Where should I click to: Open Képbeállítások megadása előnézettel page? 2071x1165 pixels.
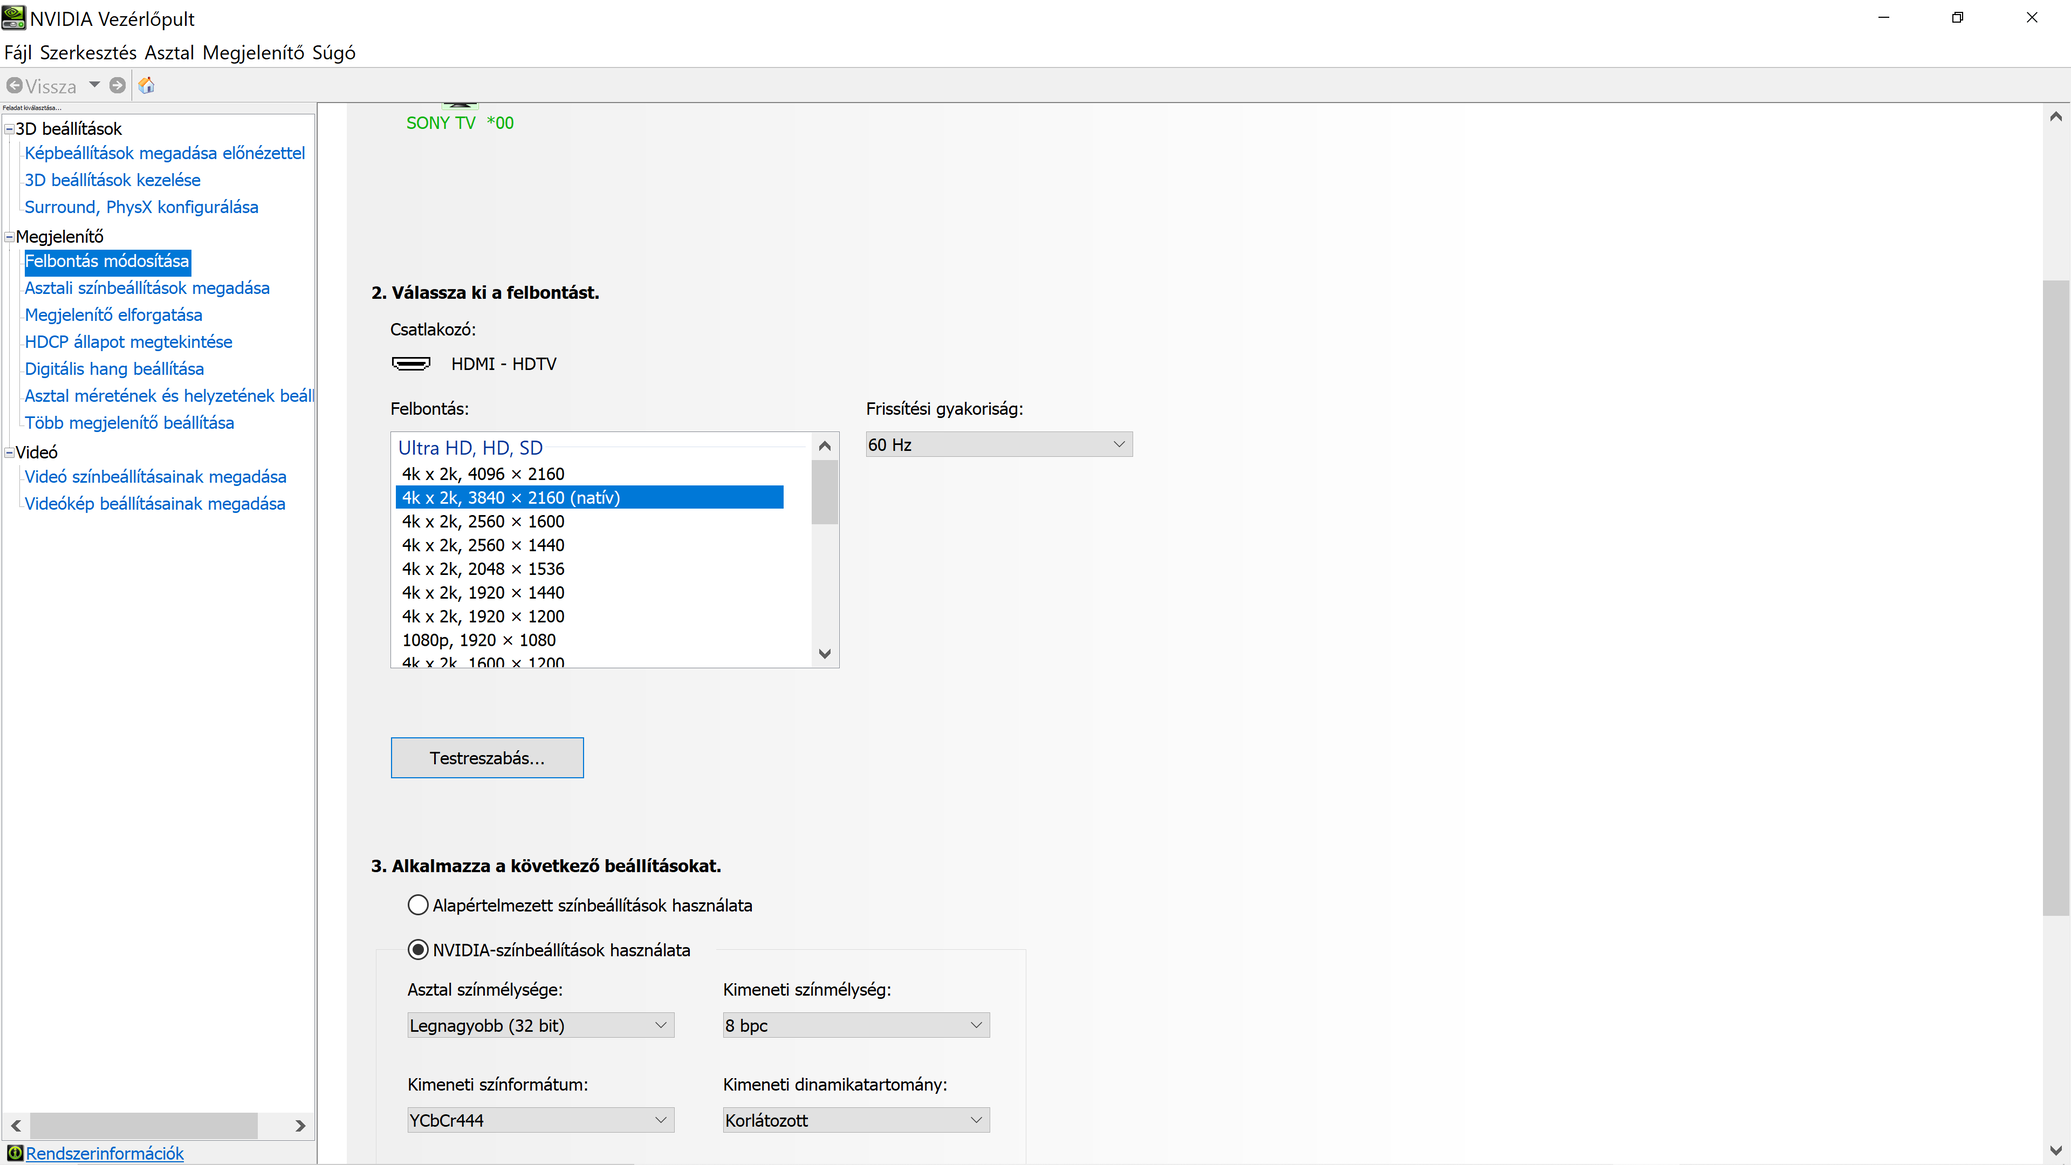(x=165, y=153)
